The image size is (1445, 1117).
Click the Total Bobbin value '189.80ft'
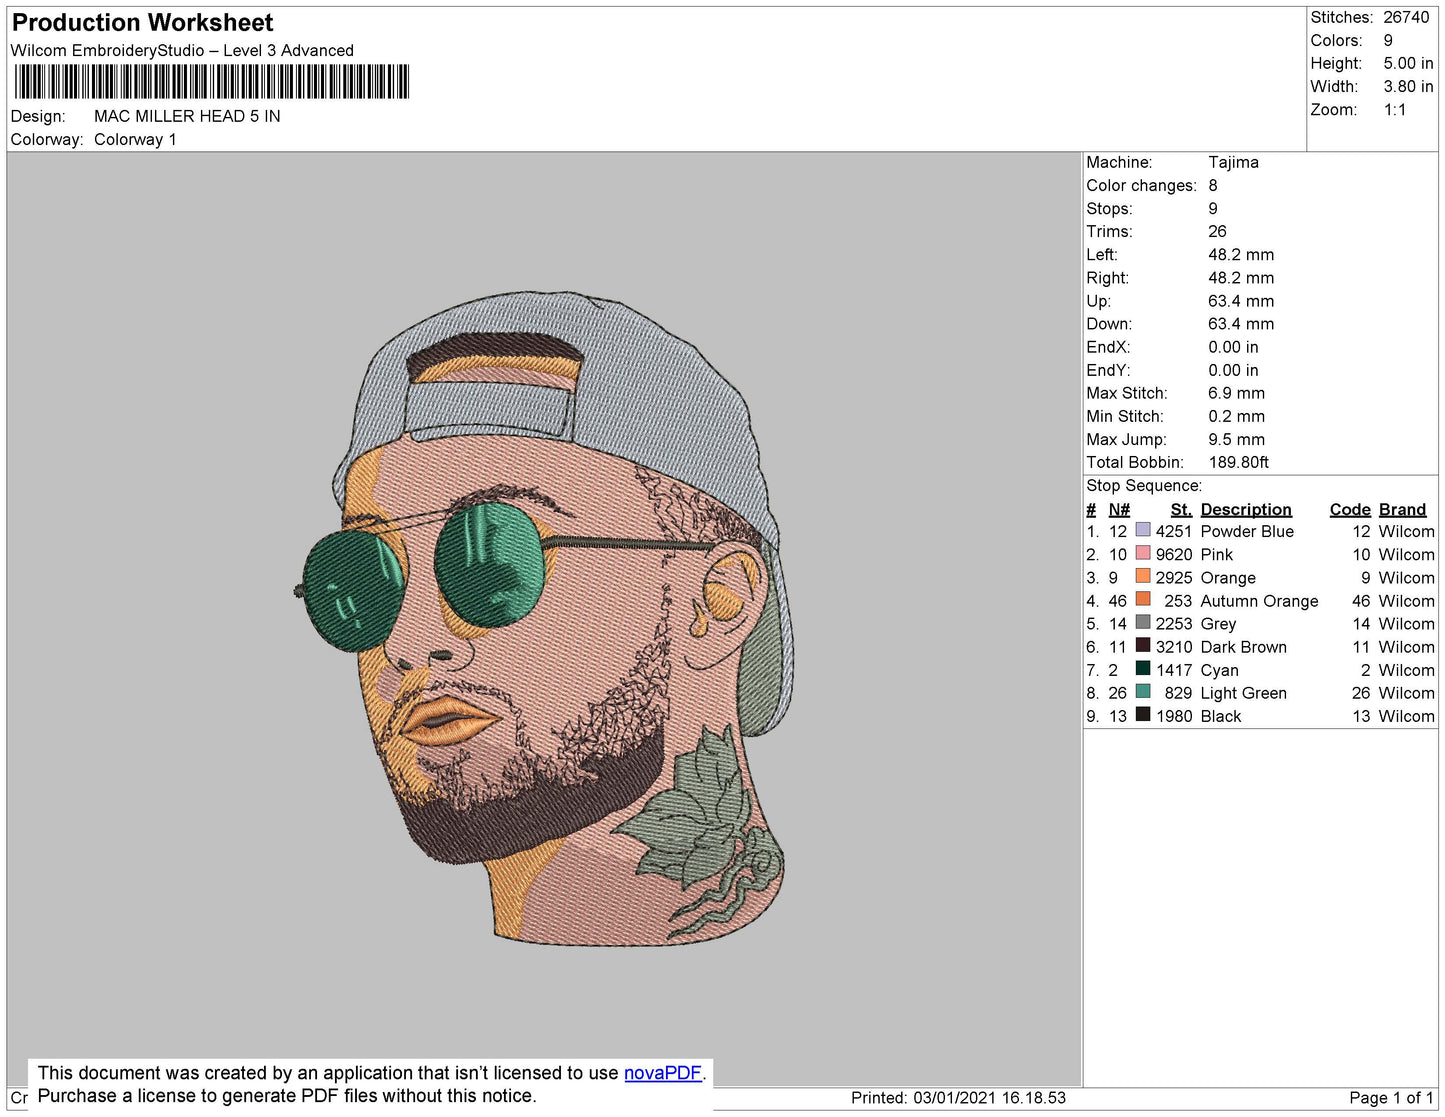coord(1238,462)
